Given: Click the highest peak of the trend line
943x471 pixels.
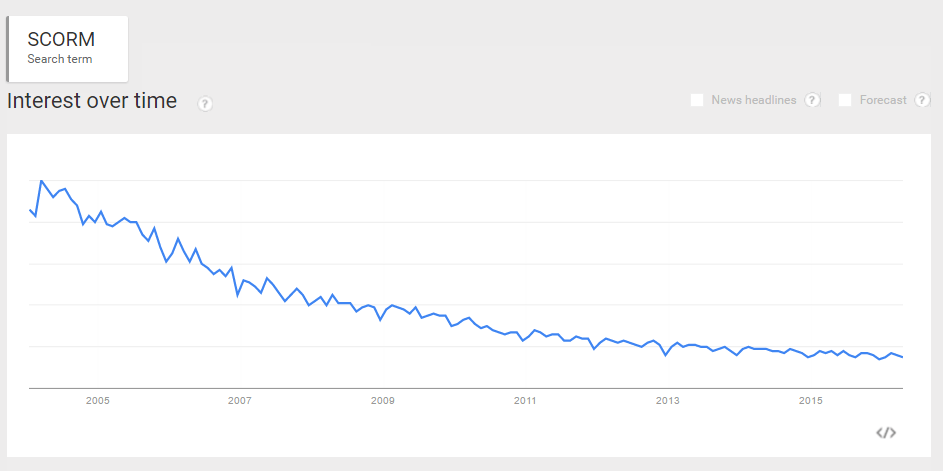Looking at the screenshot, I should tap(41, 181).
